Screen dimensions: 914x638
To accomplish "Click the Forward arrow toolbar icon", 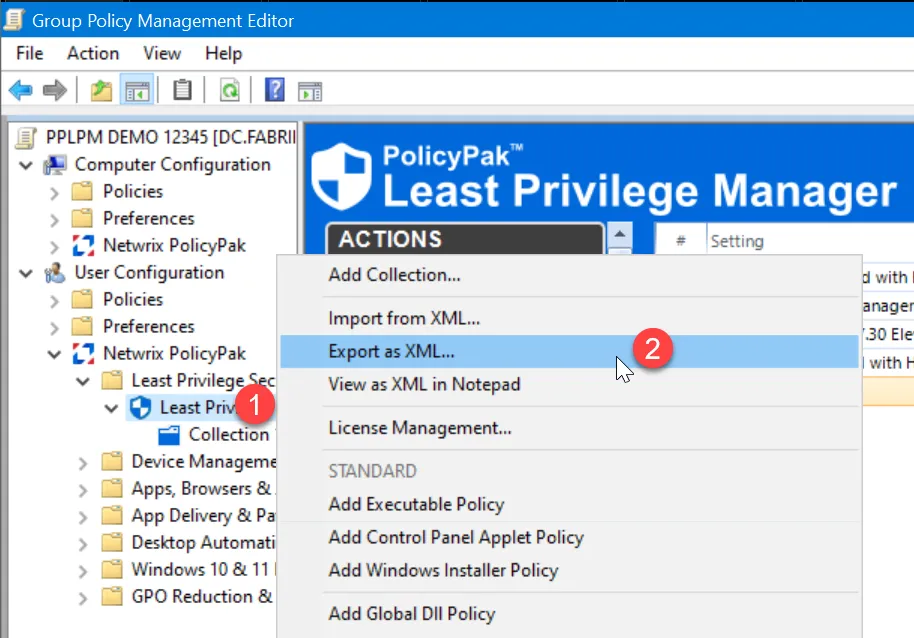I will [x=54, y=91].
